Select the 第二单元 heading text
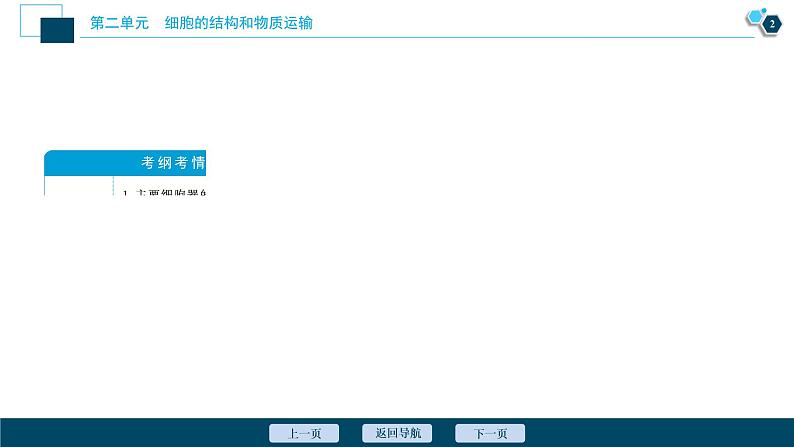794x447 pixels. [x=120, y=22]
